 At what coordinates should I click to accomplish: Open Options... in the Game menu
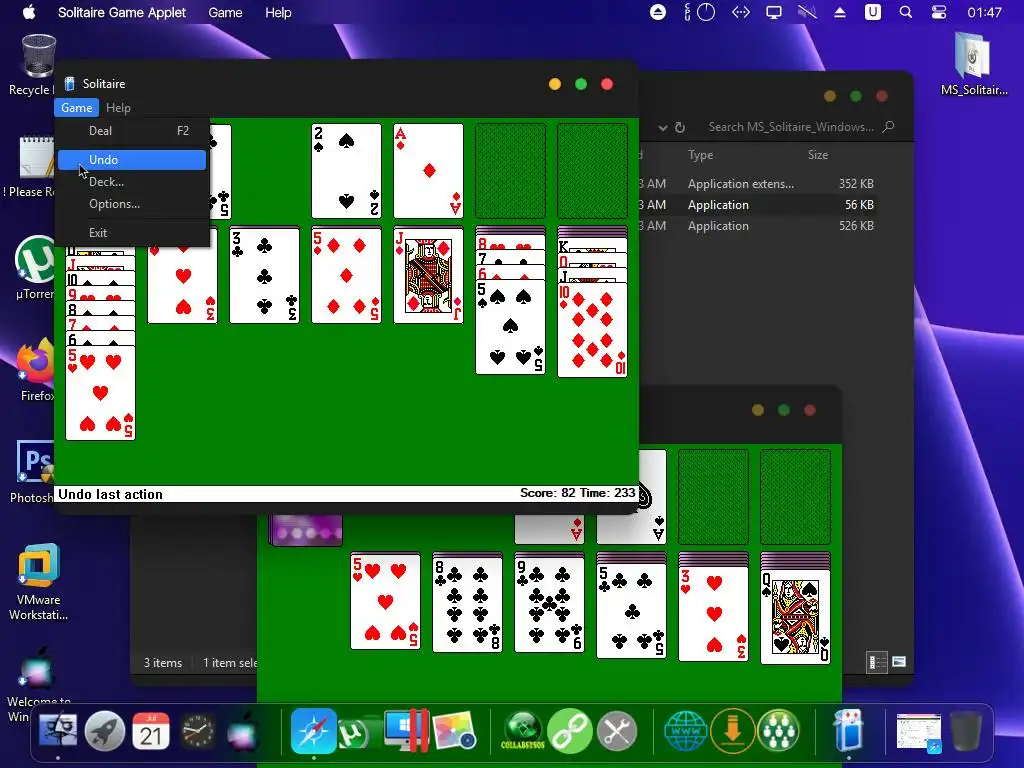[132, 204]
